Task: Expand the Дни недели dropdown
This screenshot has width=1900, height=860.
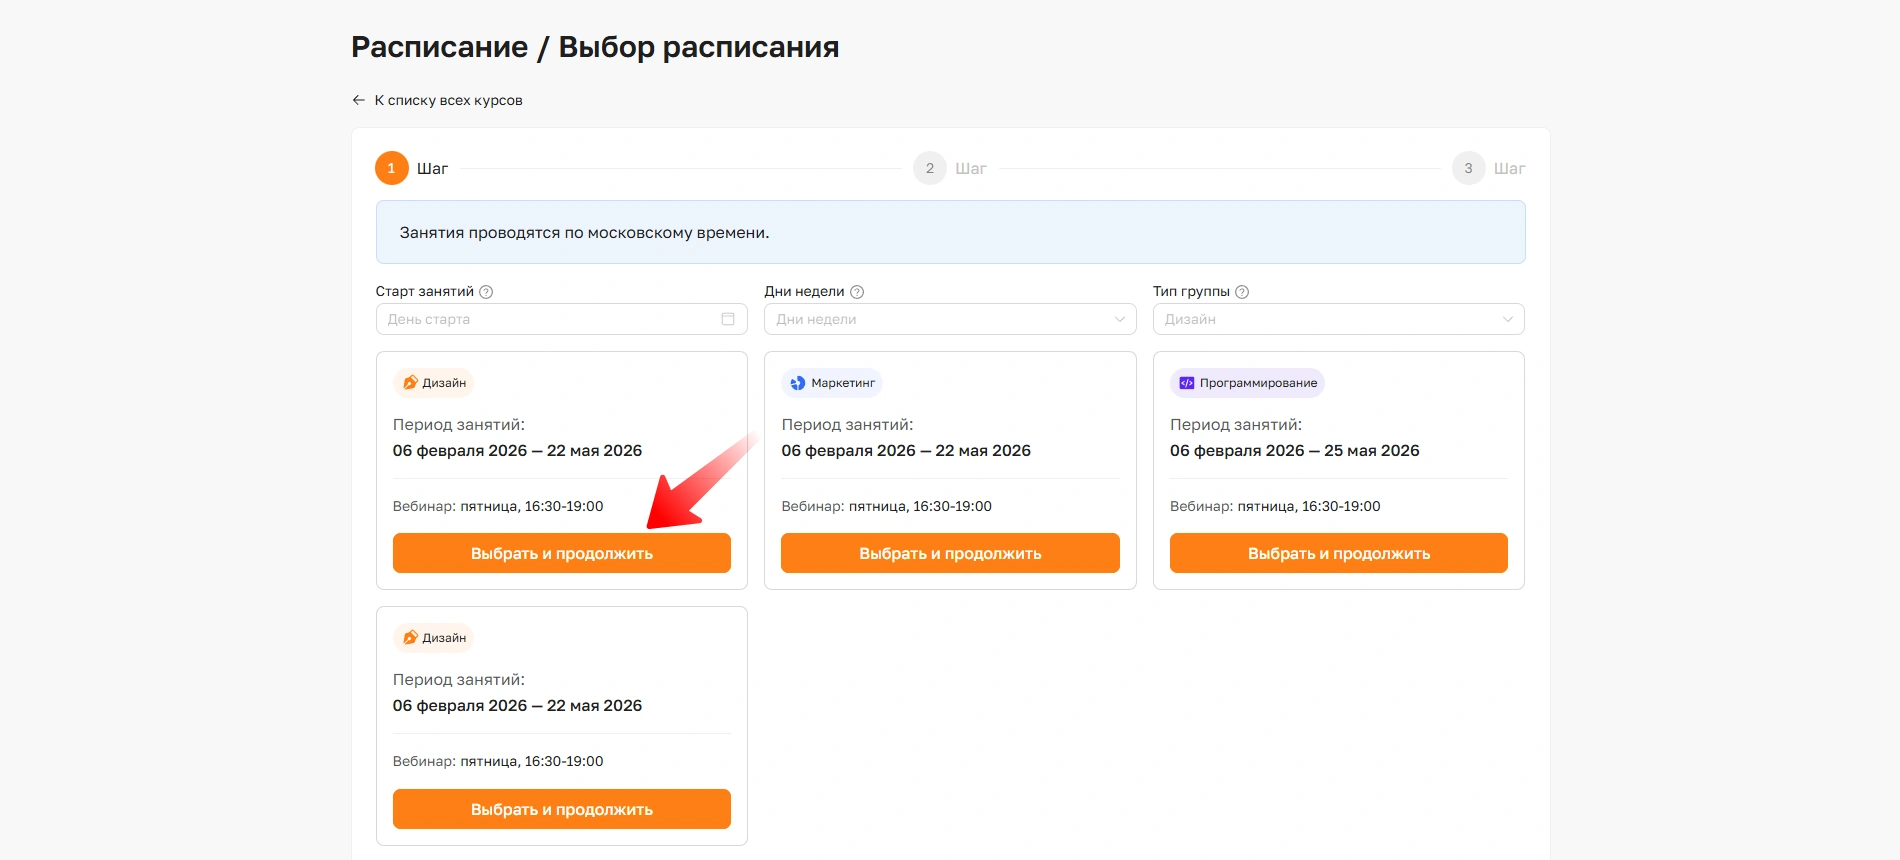Action: pos(949,319)
